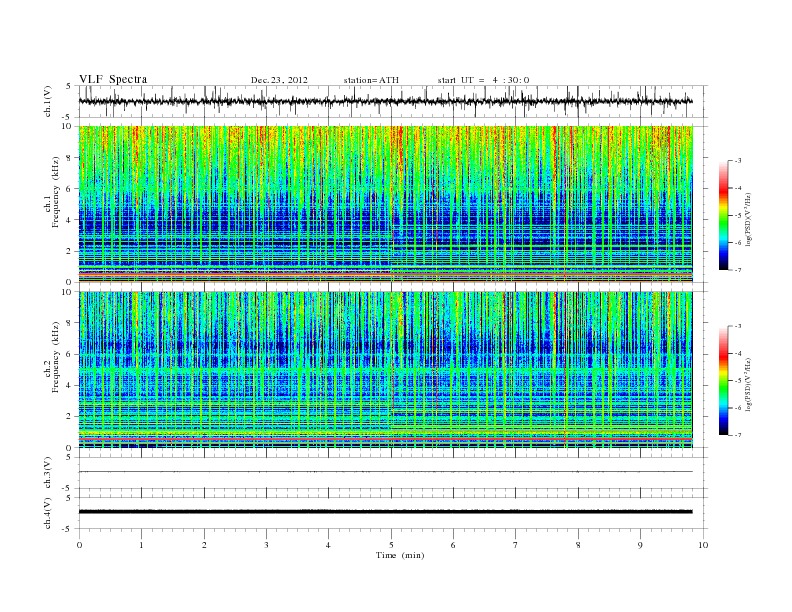Click time axis tick label "6"
792x612 pixels.
[x=453, y=545]
